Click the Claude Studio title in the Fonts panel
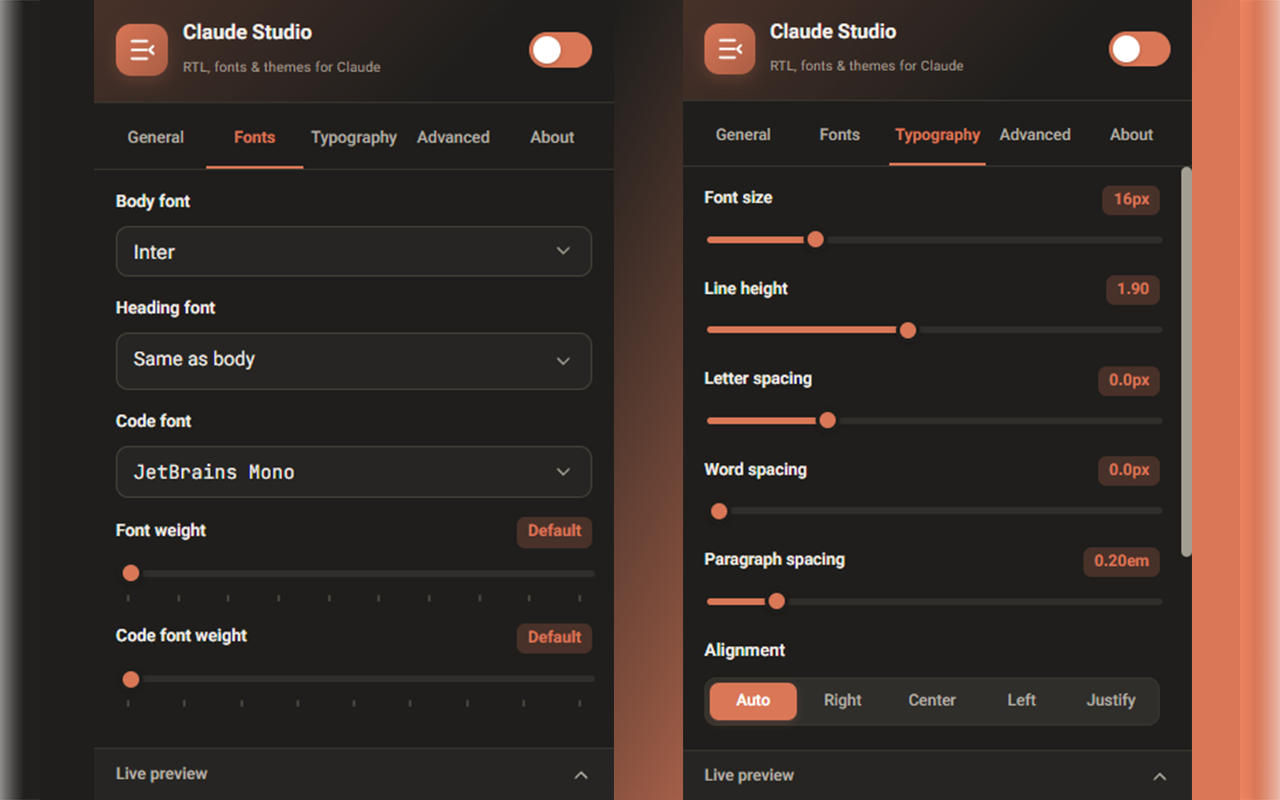1280x800 pixels. pos(247,32)
